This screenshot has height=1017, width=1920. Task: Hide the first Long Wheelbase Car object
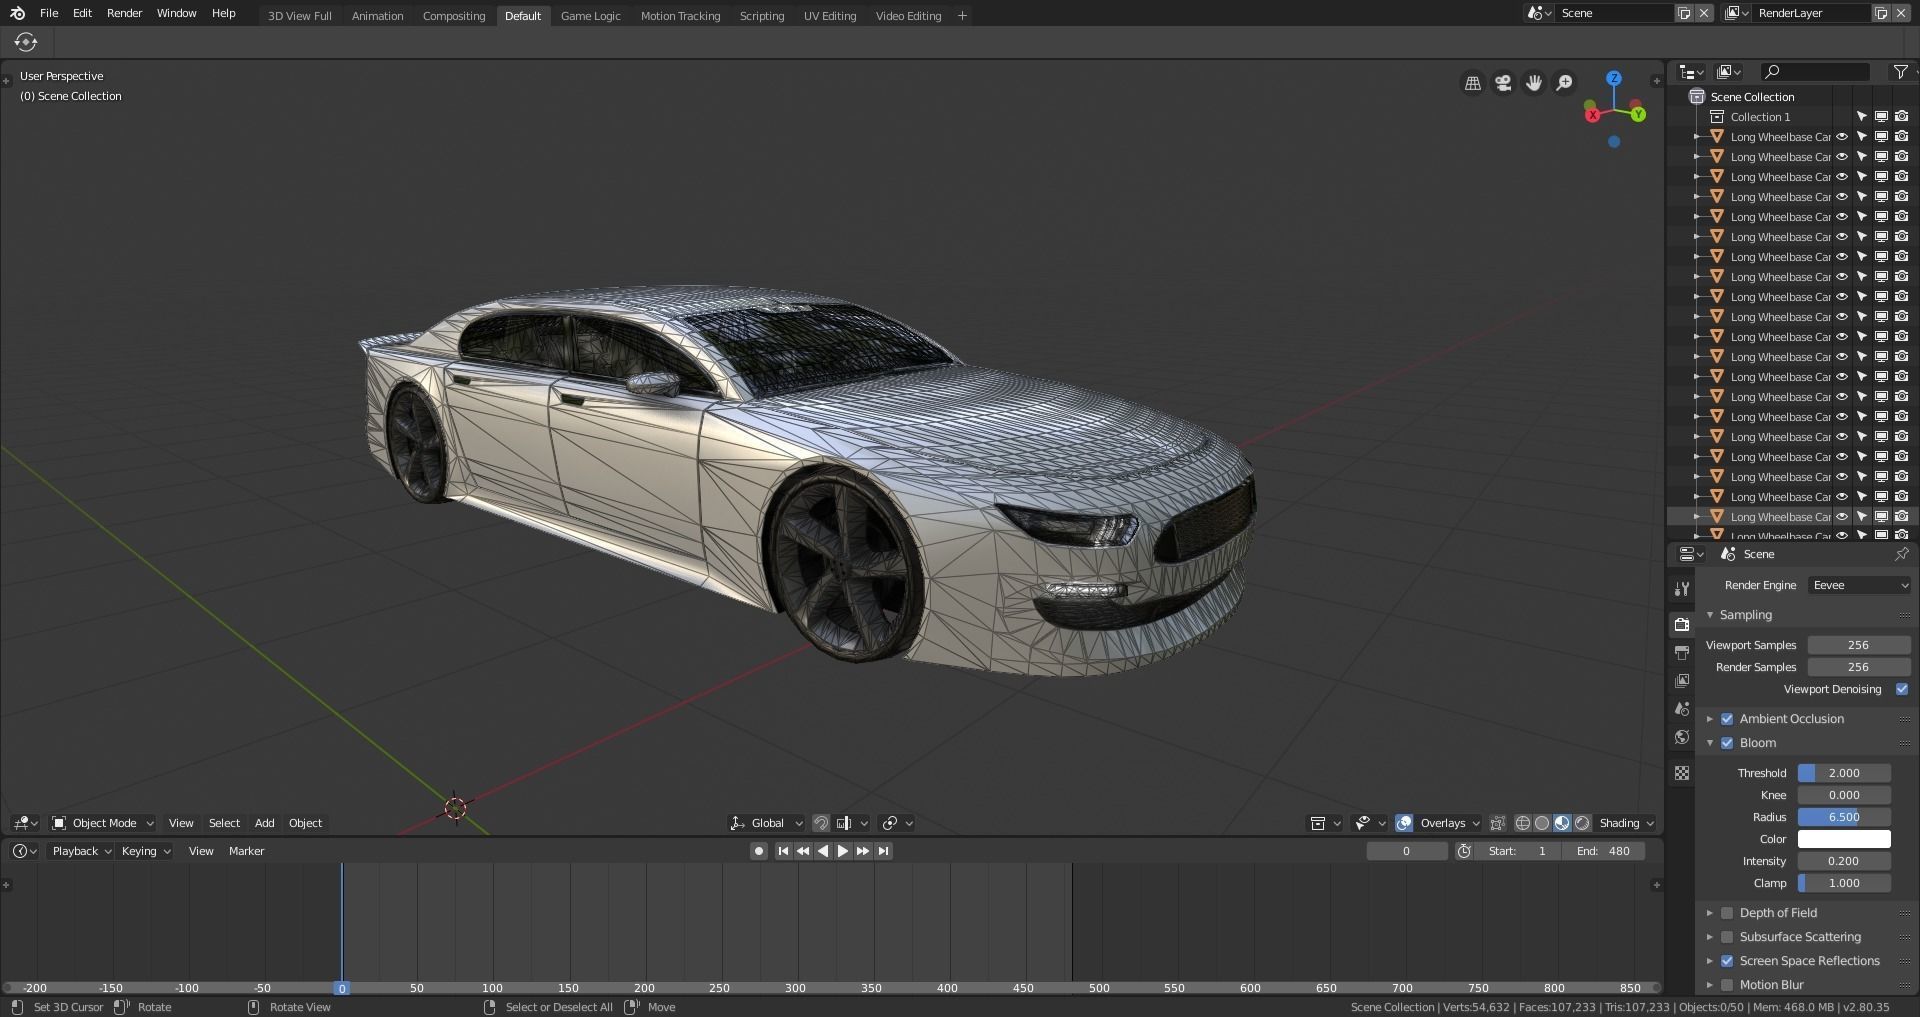pos(1842,137)
